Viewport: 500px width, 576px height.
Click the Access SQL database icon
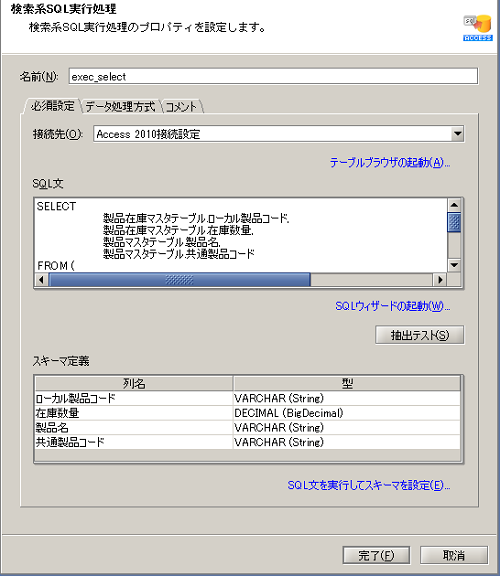(x=478, y=28)
